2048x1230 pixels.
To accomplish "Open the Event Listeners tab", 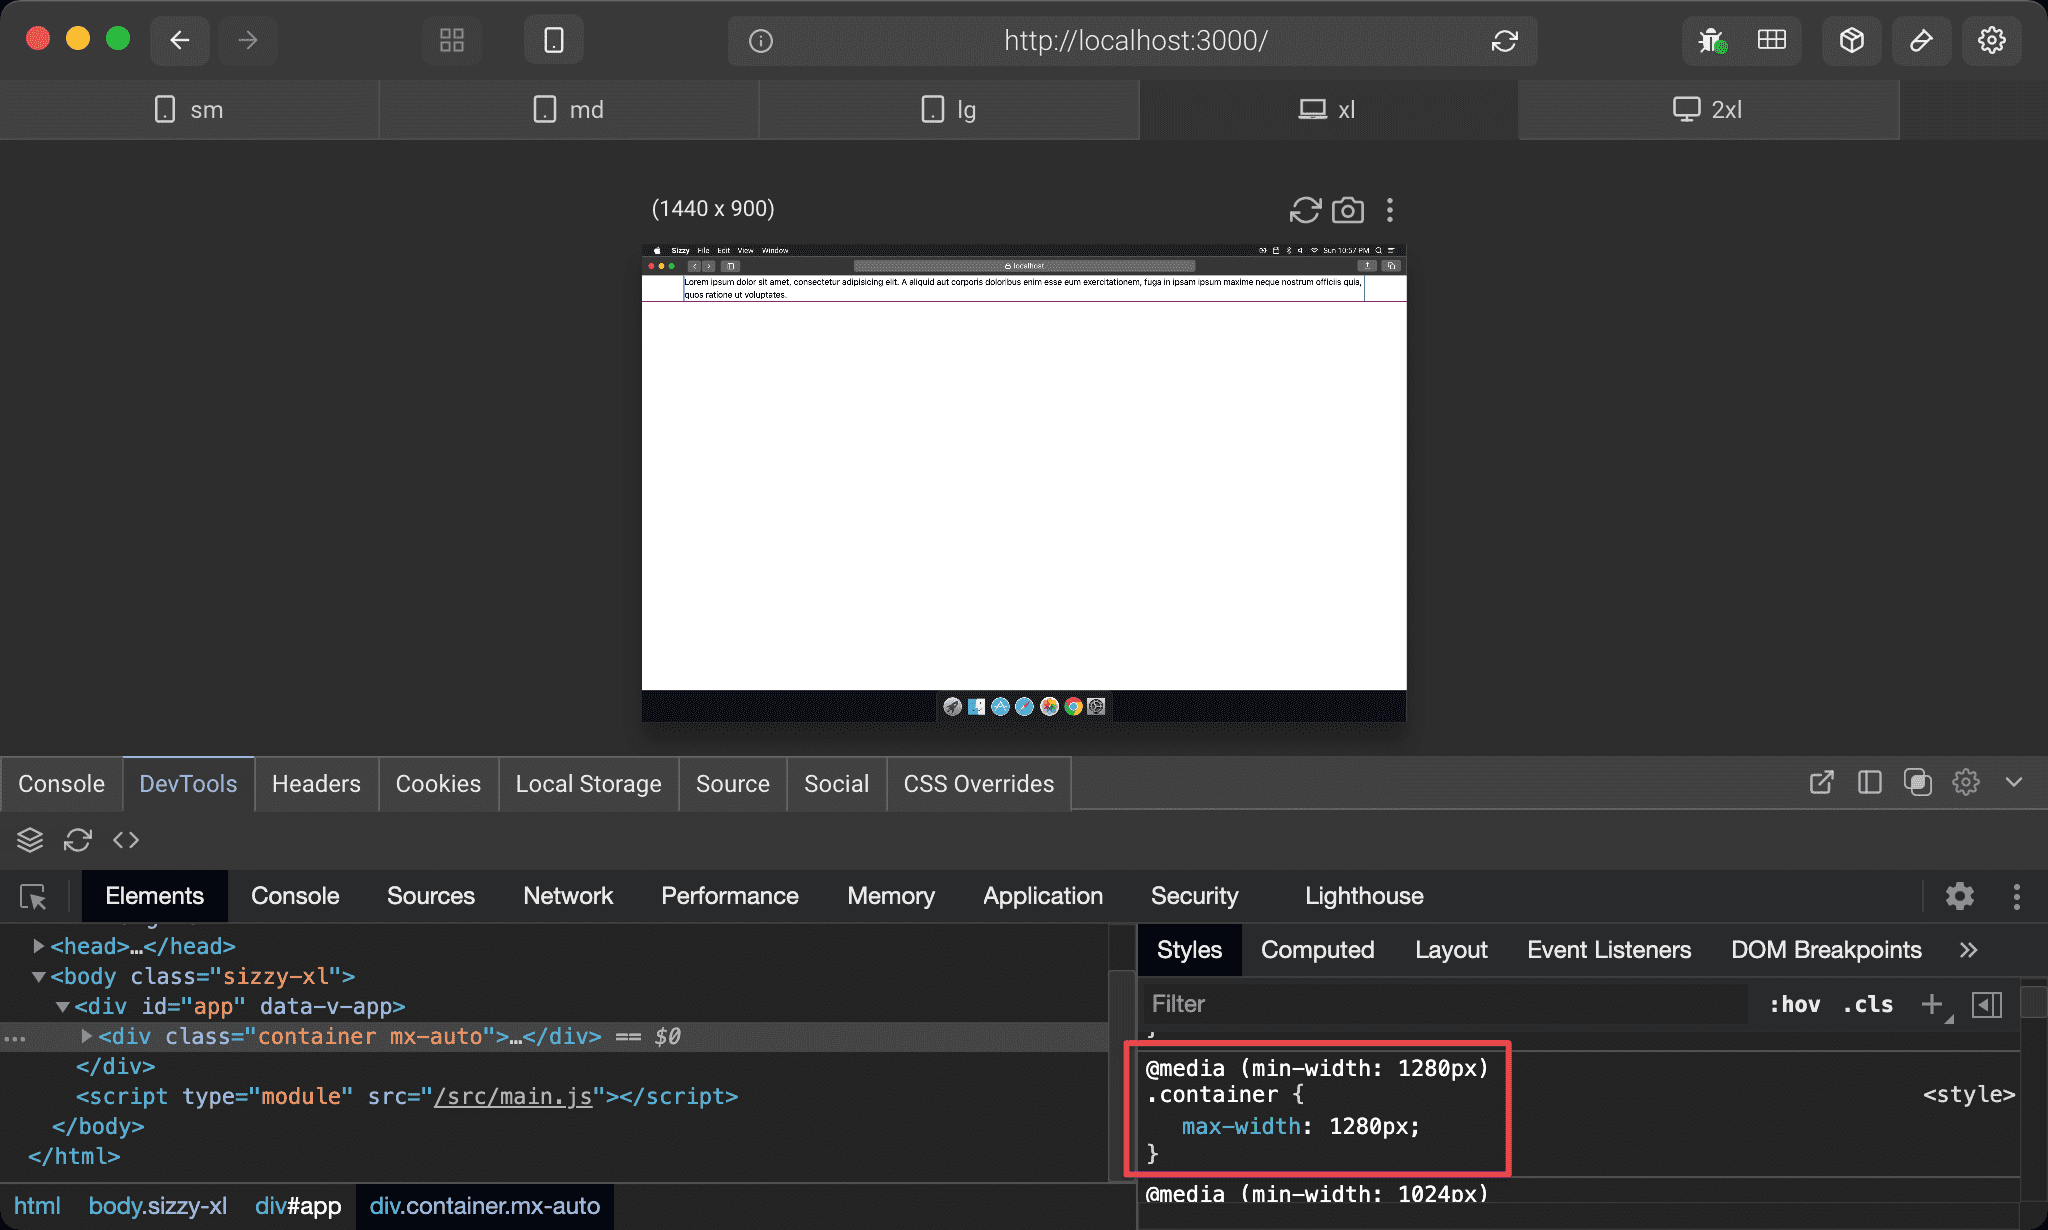I will click(x=1609, y=950).
